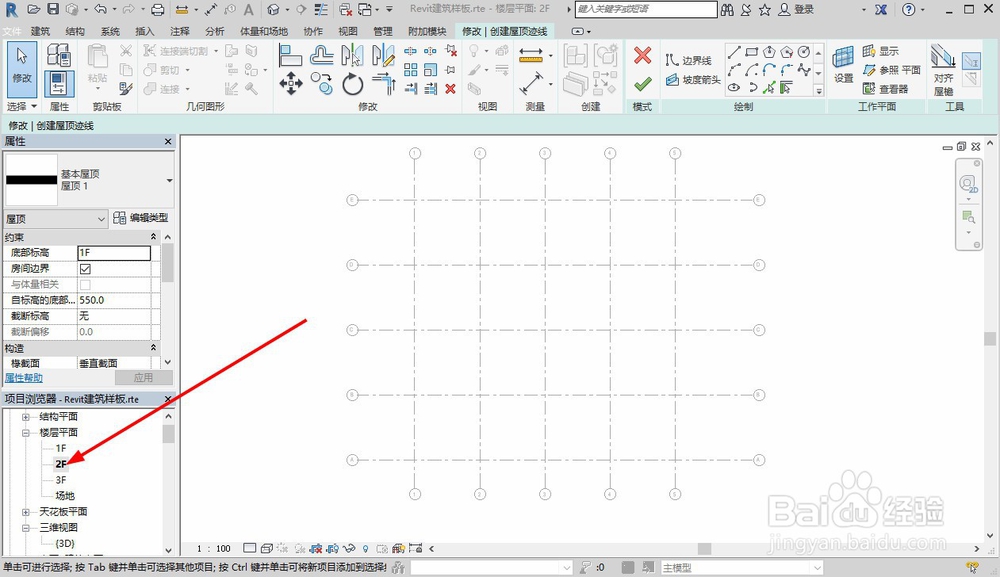The image size is (1000, 577).
Task: Select Trim/Extend to Corner tool
Action: pyautogui.click(x=383, y=84)
